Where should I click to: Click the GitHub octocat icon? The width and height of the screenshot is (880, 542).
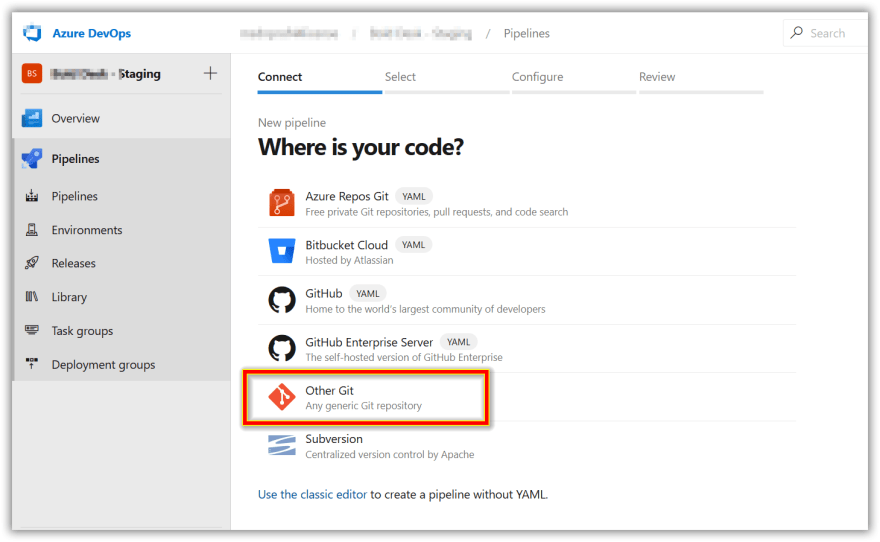click(x=282, y=300)
